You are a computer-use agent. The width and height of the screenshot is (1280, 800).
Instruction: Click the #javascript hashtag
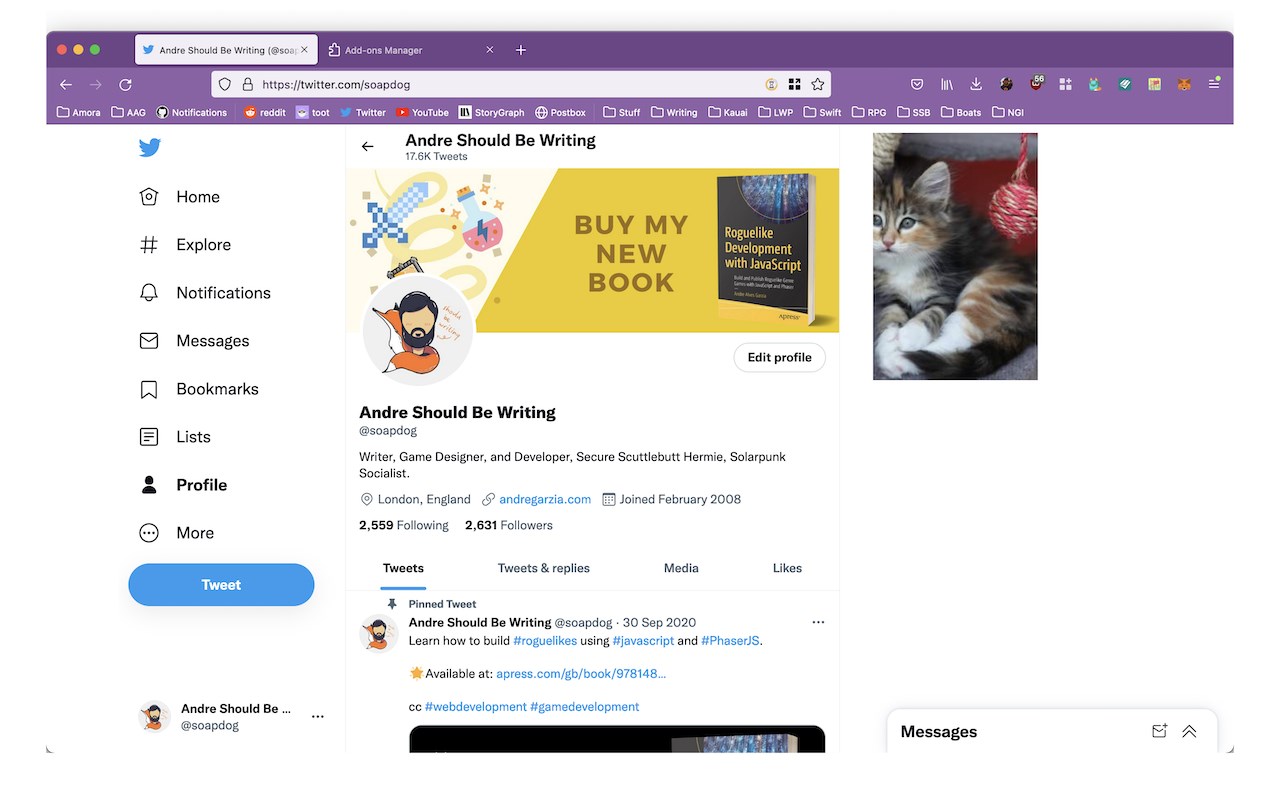[x=643, y=640]
